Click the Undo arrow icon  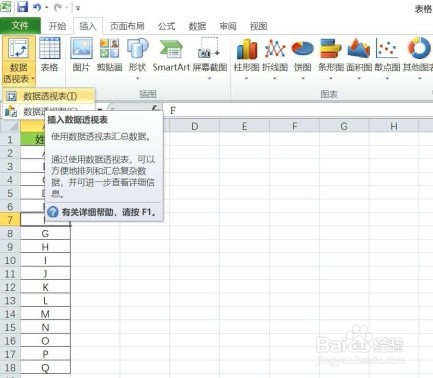tap(37, 7)
